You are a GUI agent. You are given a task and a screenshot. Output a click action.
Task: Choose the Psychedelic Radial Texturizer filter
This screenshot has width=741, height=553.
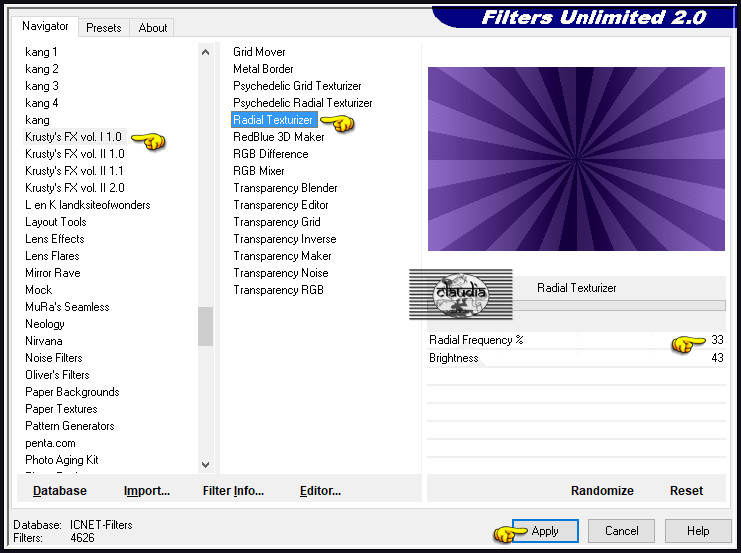coord(302,103)
